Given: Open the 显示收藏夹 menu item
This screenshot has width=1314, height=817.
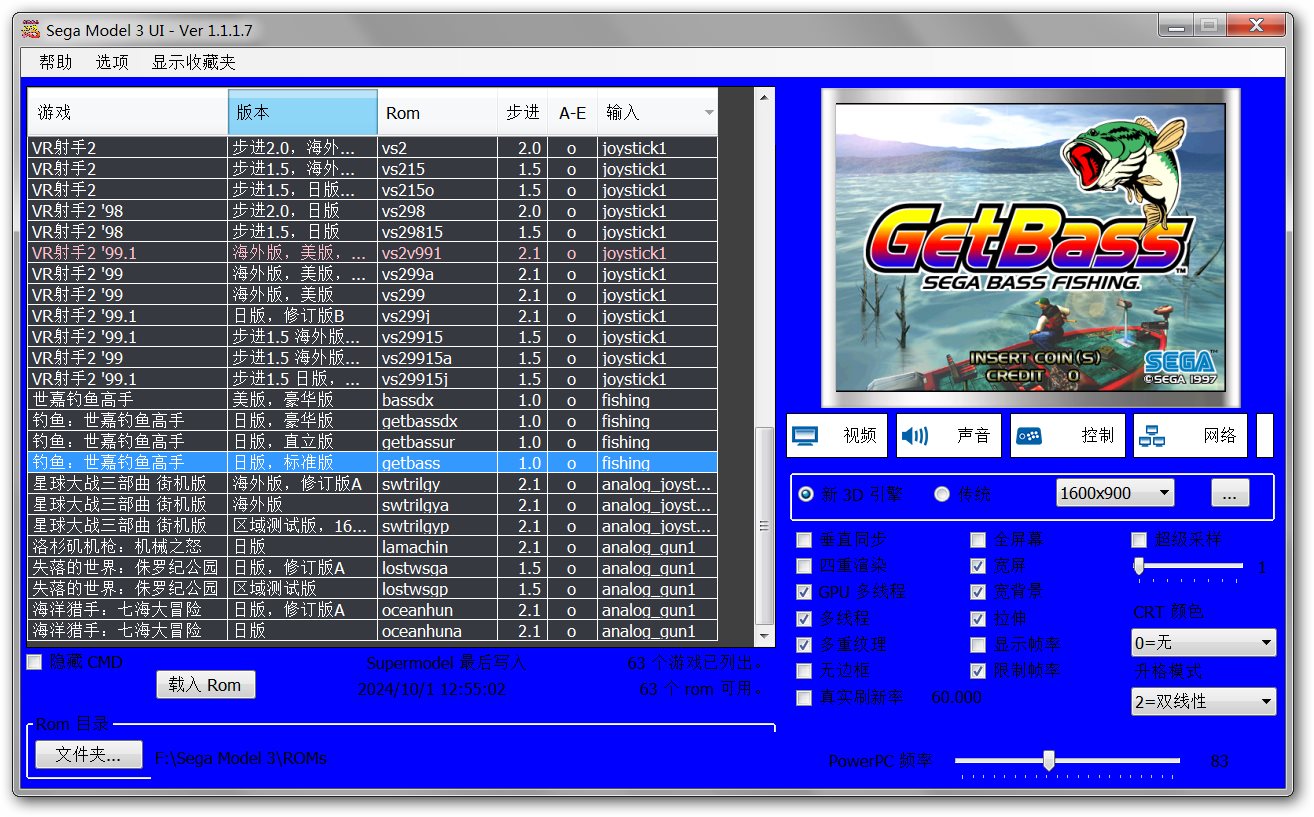Looking at the screenshot, I should point(193,62).
